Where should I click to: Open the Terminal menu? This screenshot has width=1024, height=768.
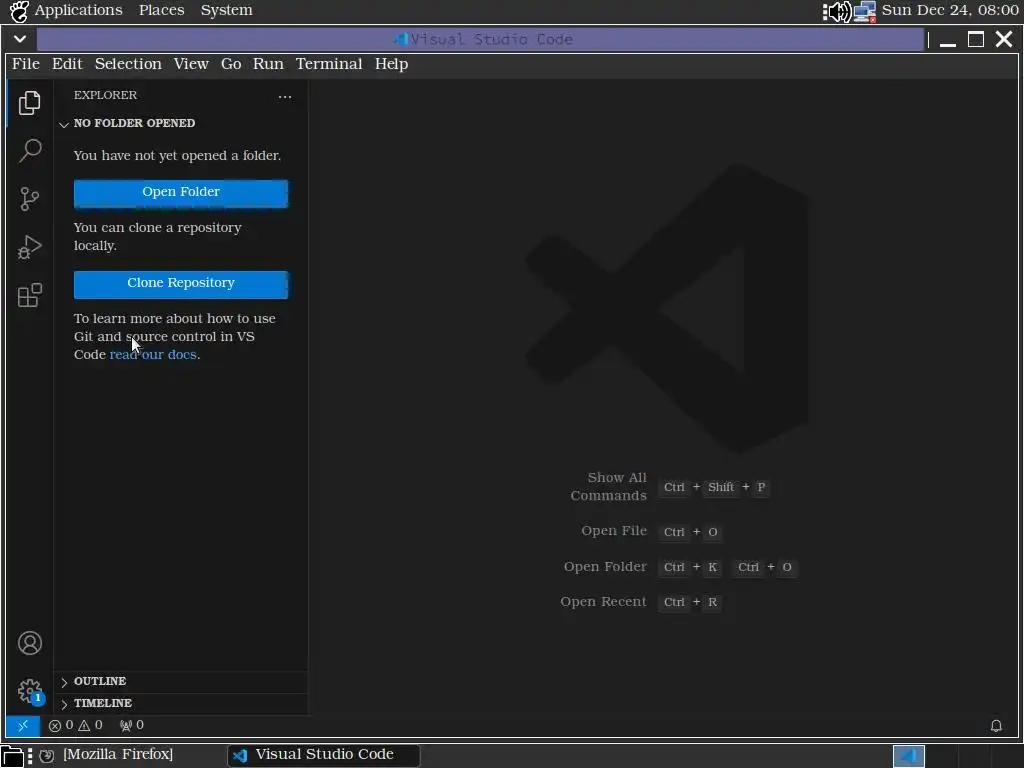click(x=329, y=64)
